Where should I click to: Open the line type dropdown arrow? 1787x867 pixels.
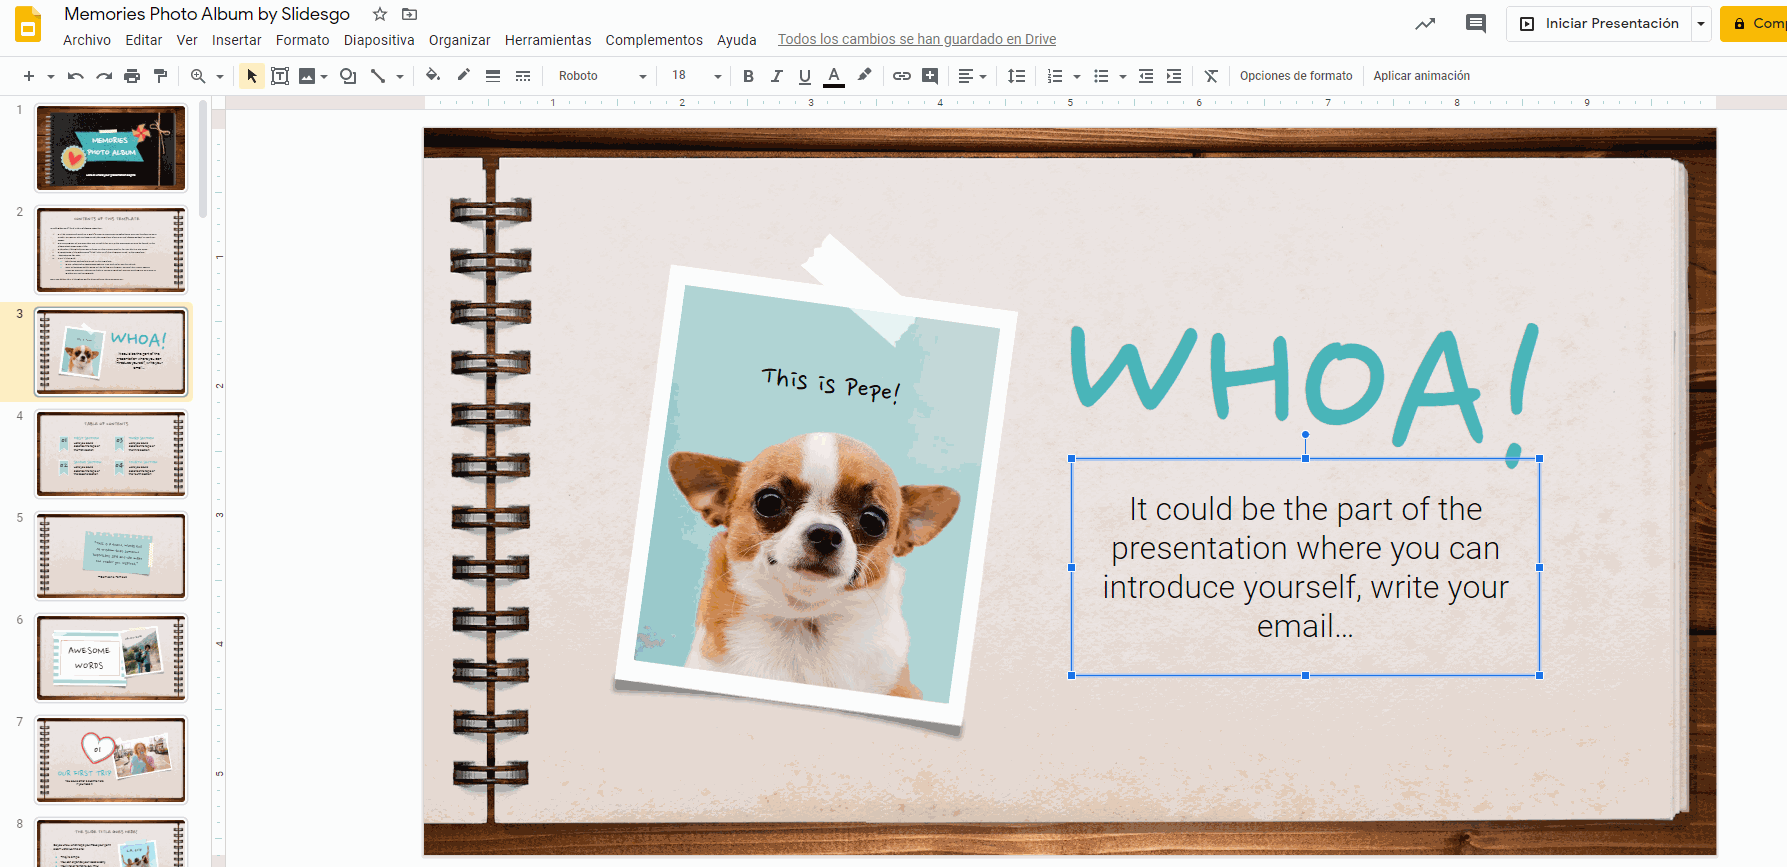point(400,76)
